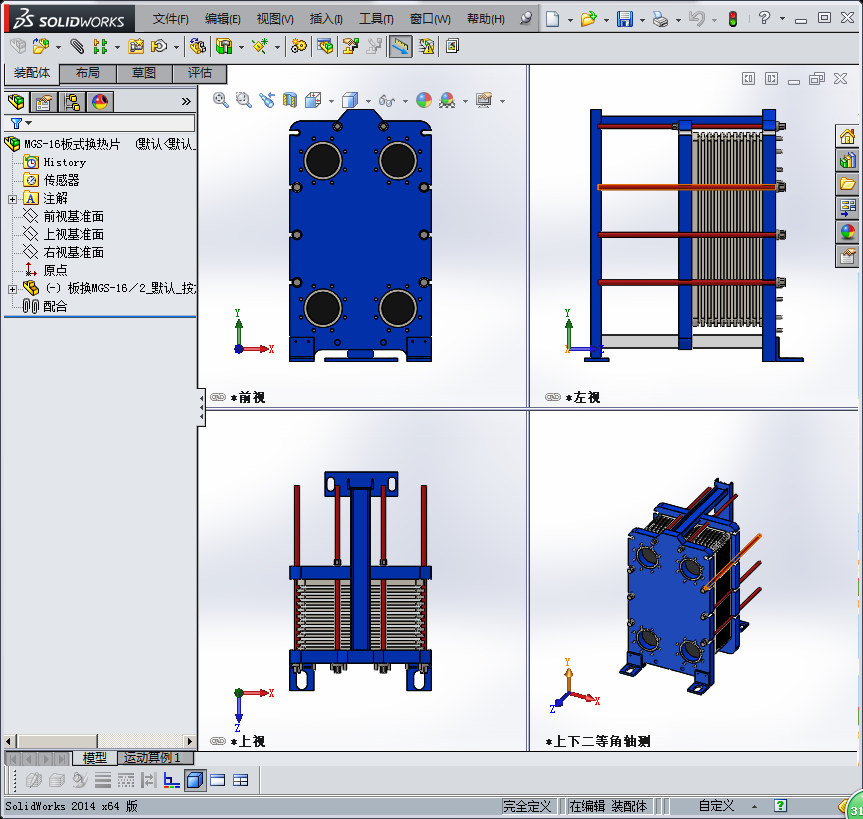Click the Insert Components icon
Screen dimensions: 863x819
(x=40, y=46)
